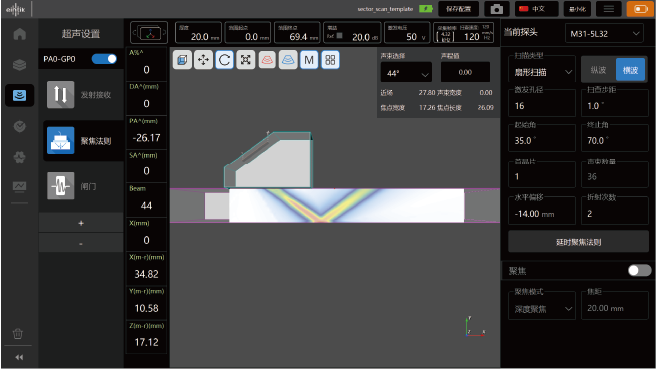Toggle the 聚焦 focus switch
656x369 pixels.
click(639, 270)
